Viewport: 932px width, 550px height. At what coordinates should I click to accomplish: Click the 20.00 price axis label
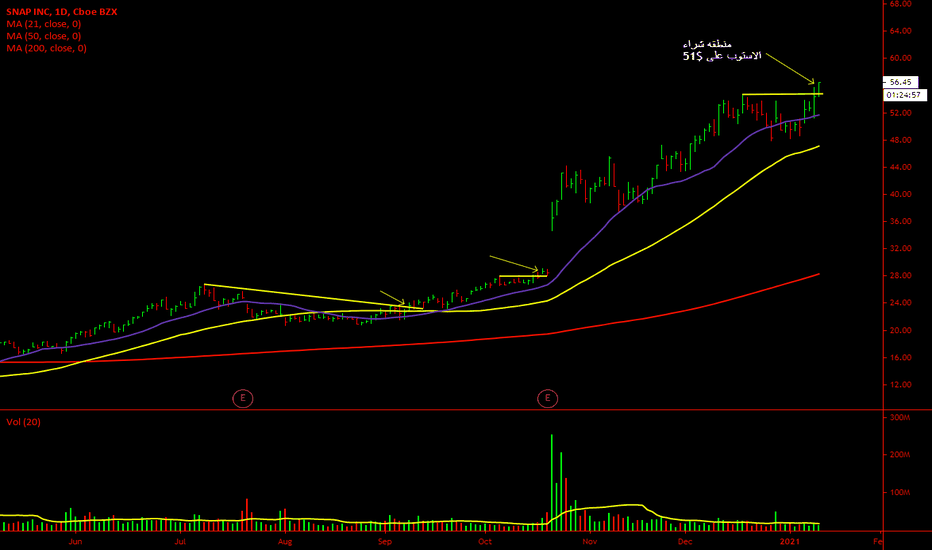[900, 331]
